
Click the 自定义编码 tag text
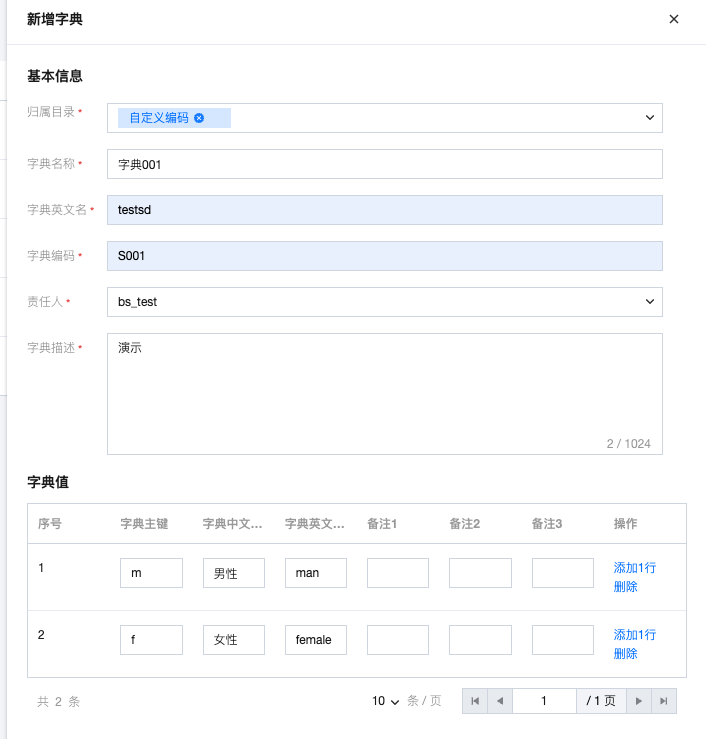[159, 118]
